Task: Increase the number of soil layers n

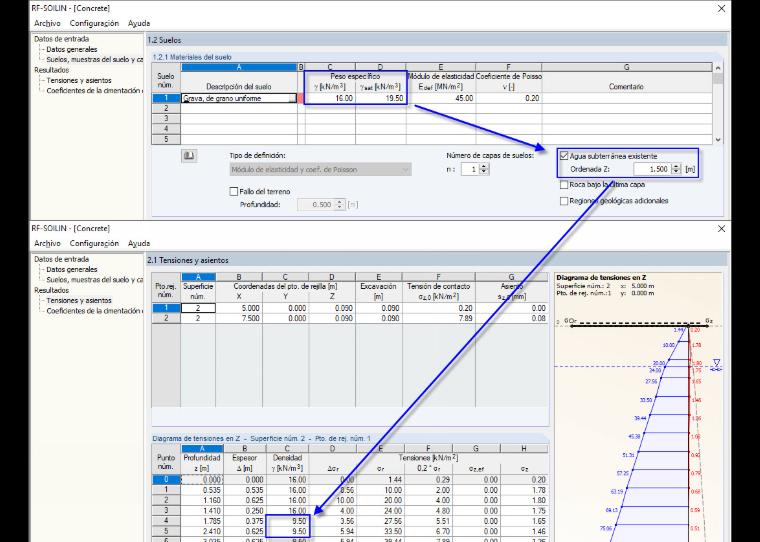Action: coord(484,167)
